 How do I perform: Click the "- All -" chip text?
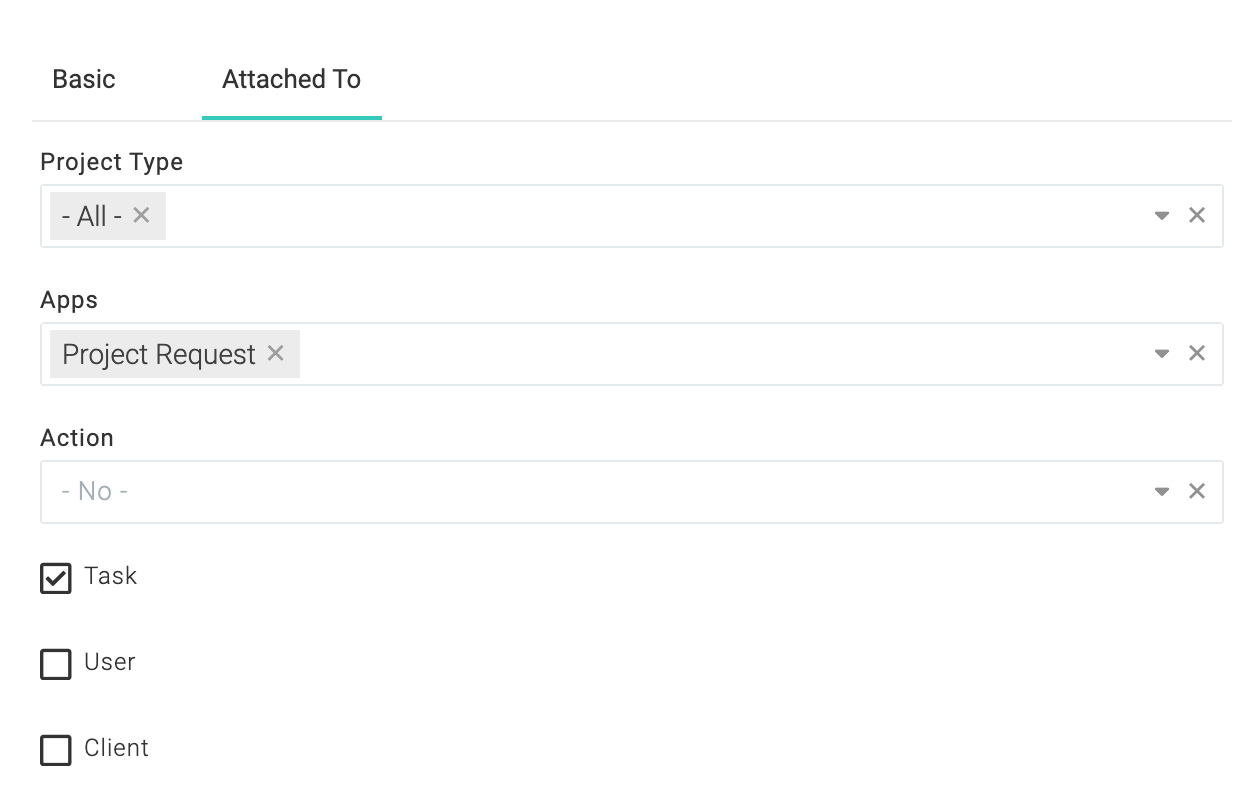pyautogui.click(x=92, y=216)
